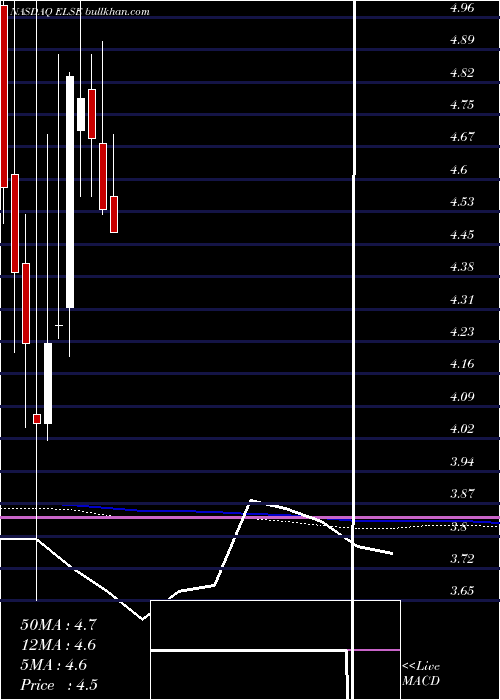
Task: Click the Price : 4.5 label
Action: pyautogui.click(x=59, y=685)
